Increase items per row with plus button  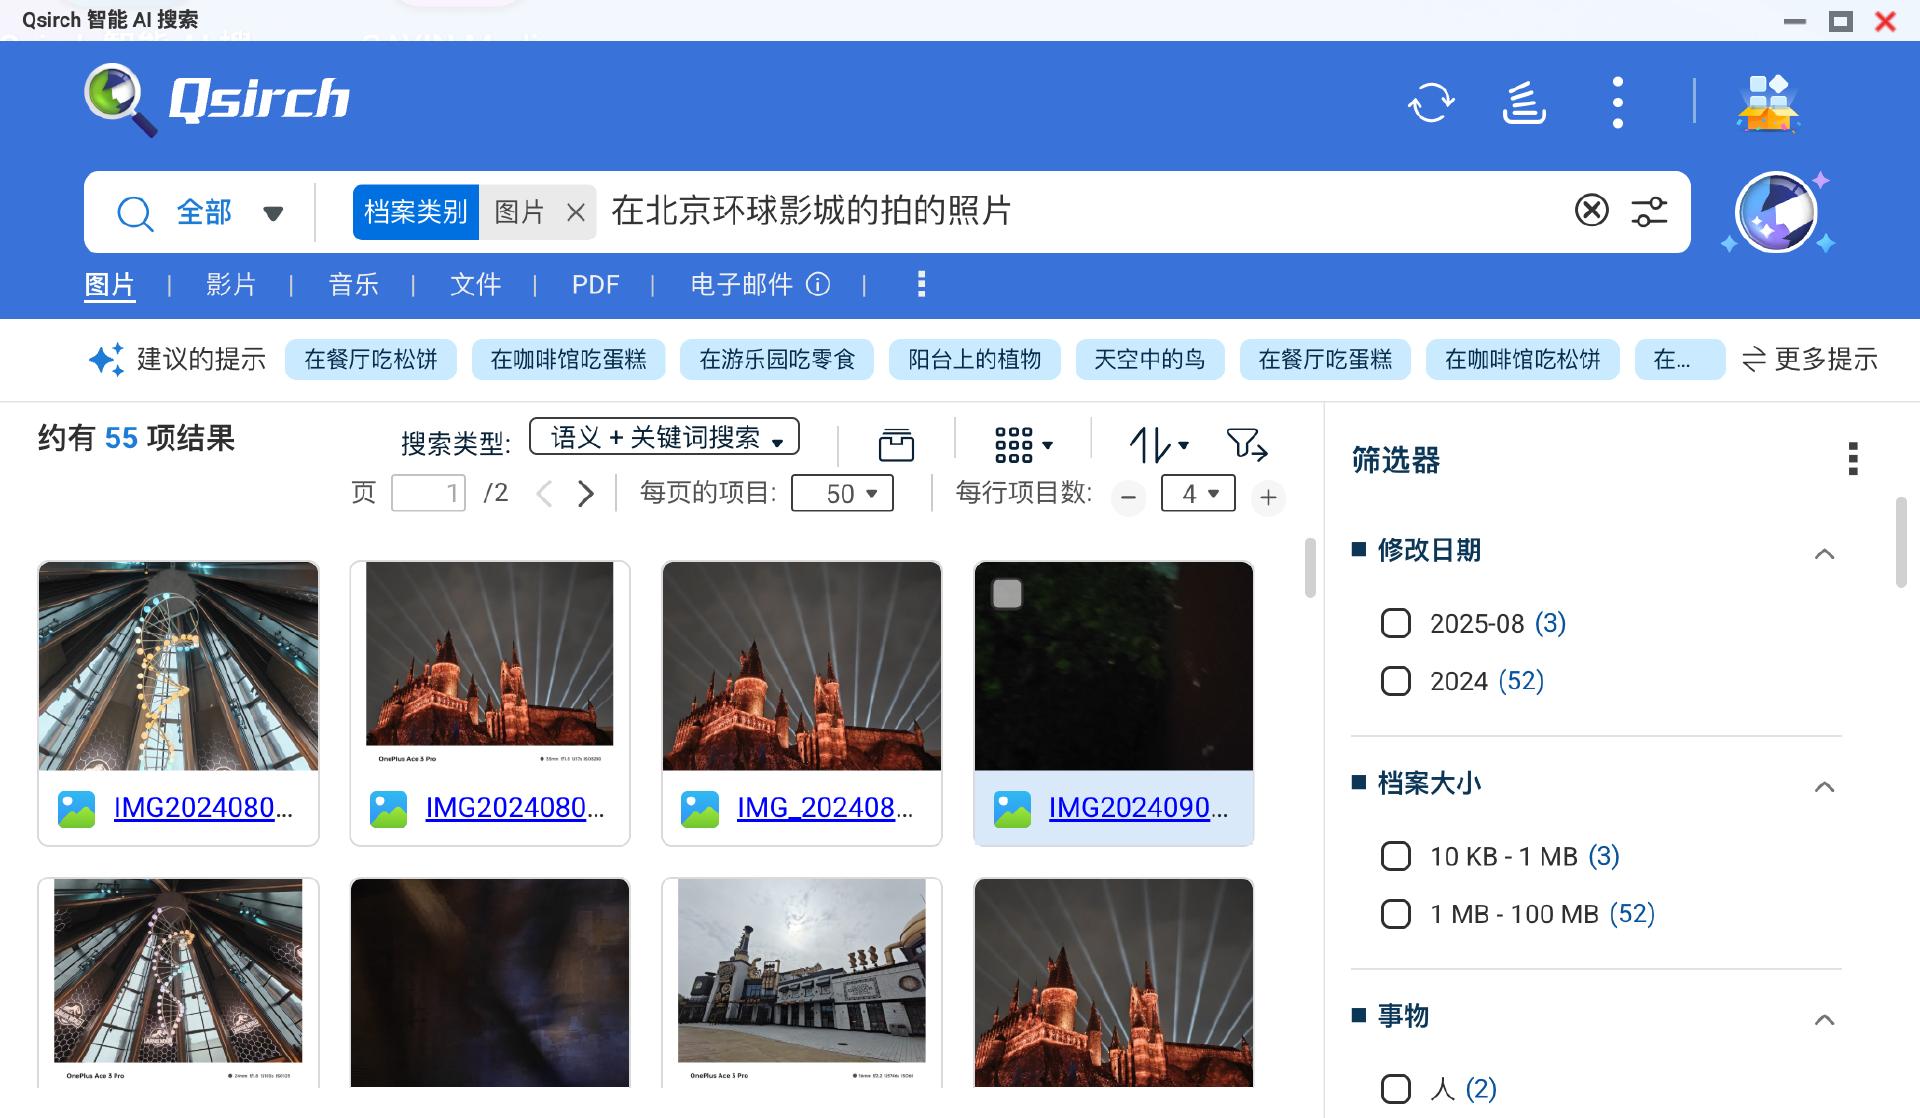click(1268, 497)
